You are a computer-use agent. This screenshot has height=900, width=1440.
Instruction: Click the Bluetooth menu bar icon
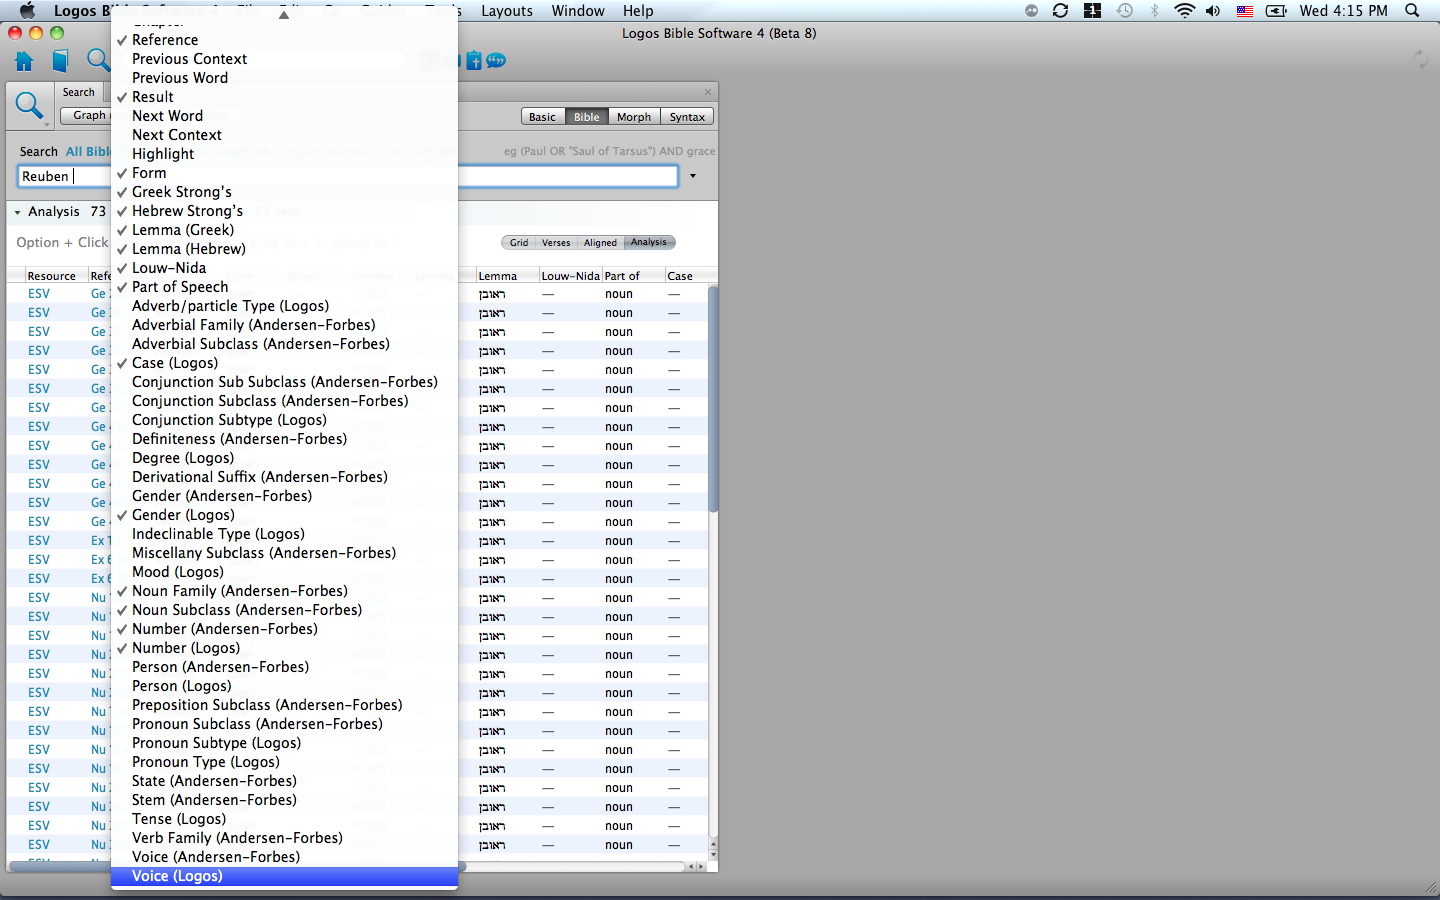click(x=1154, y=11)
